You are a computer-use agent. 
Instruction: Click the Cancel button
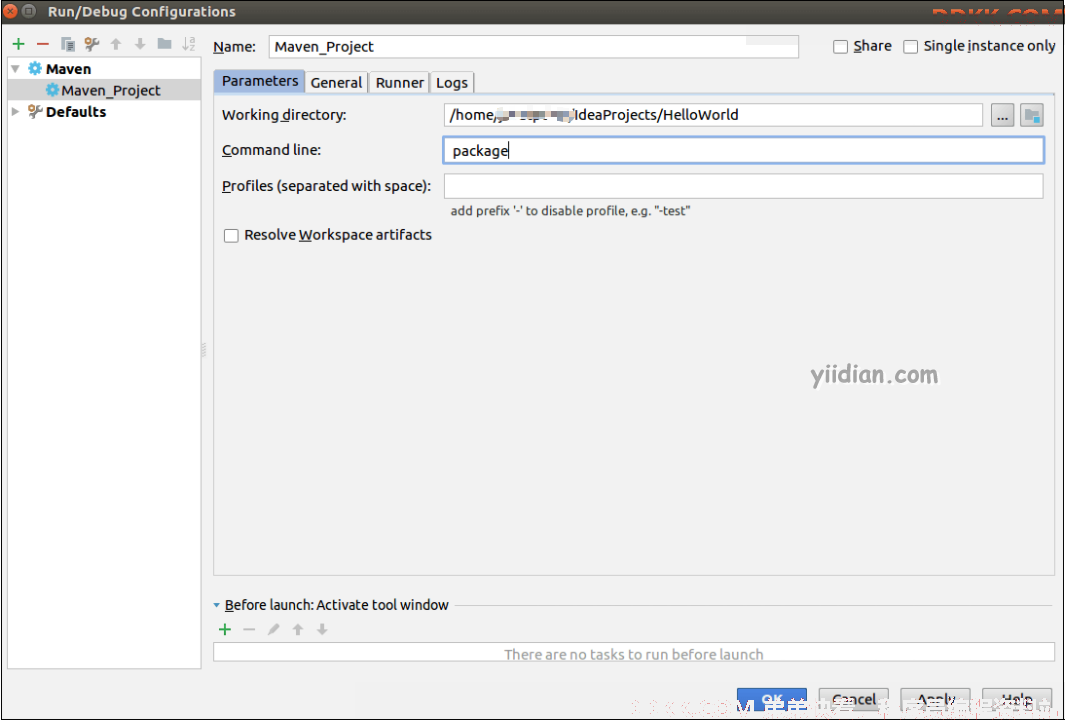pyautogui.click(x=854, y=700)
